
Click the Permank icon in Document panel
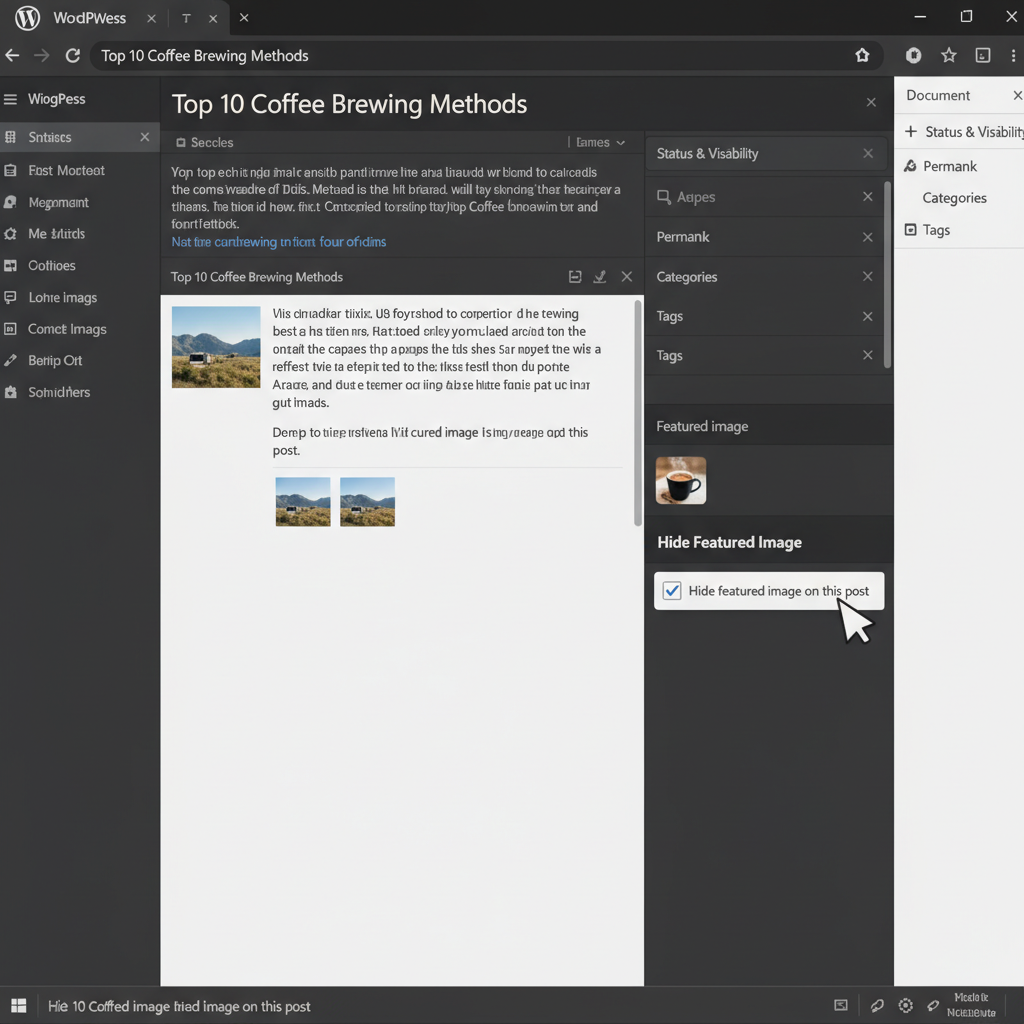(x=910, y=166)
